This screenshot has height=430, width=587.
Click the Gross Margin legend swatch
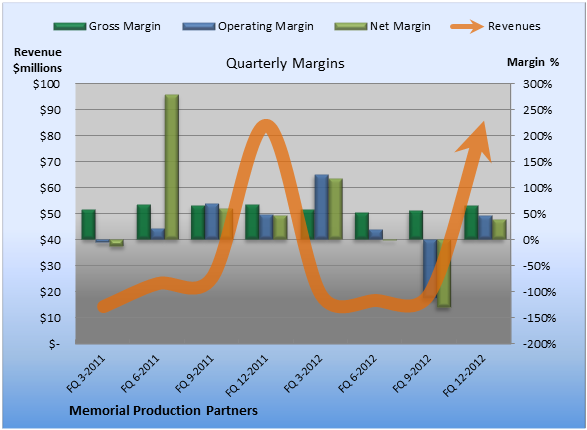(70, 26)
